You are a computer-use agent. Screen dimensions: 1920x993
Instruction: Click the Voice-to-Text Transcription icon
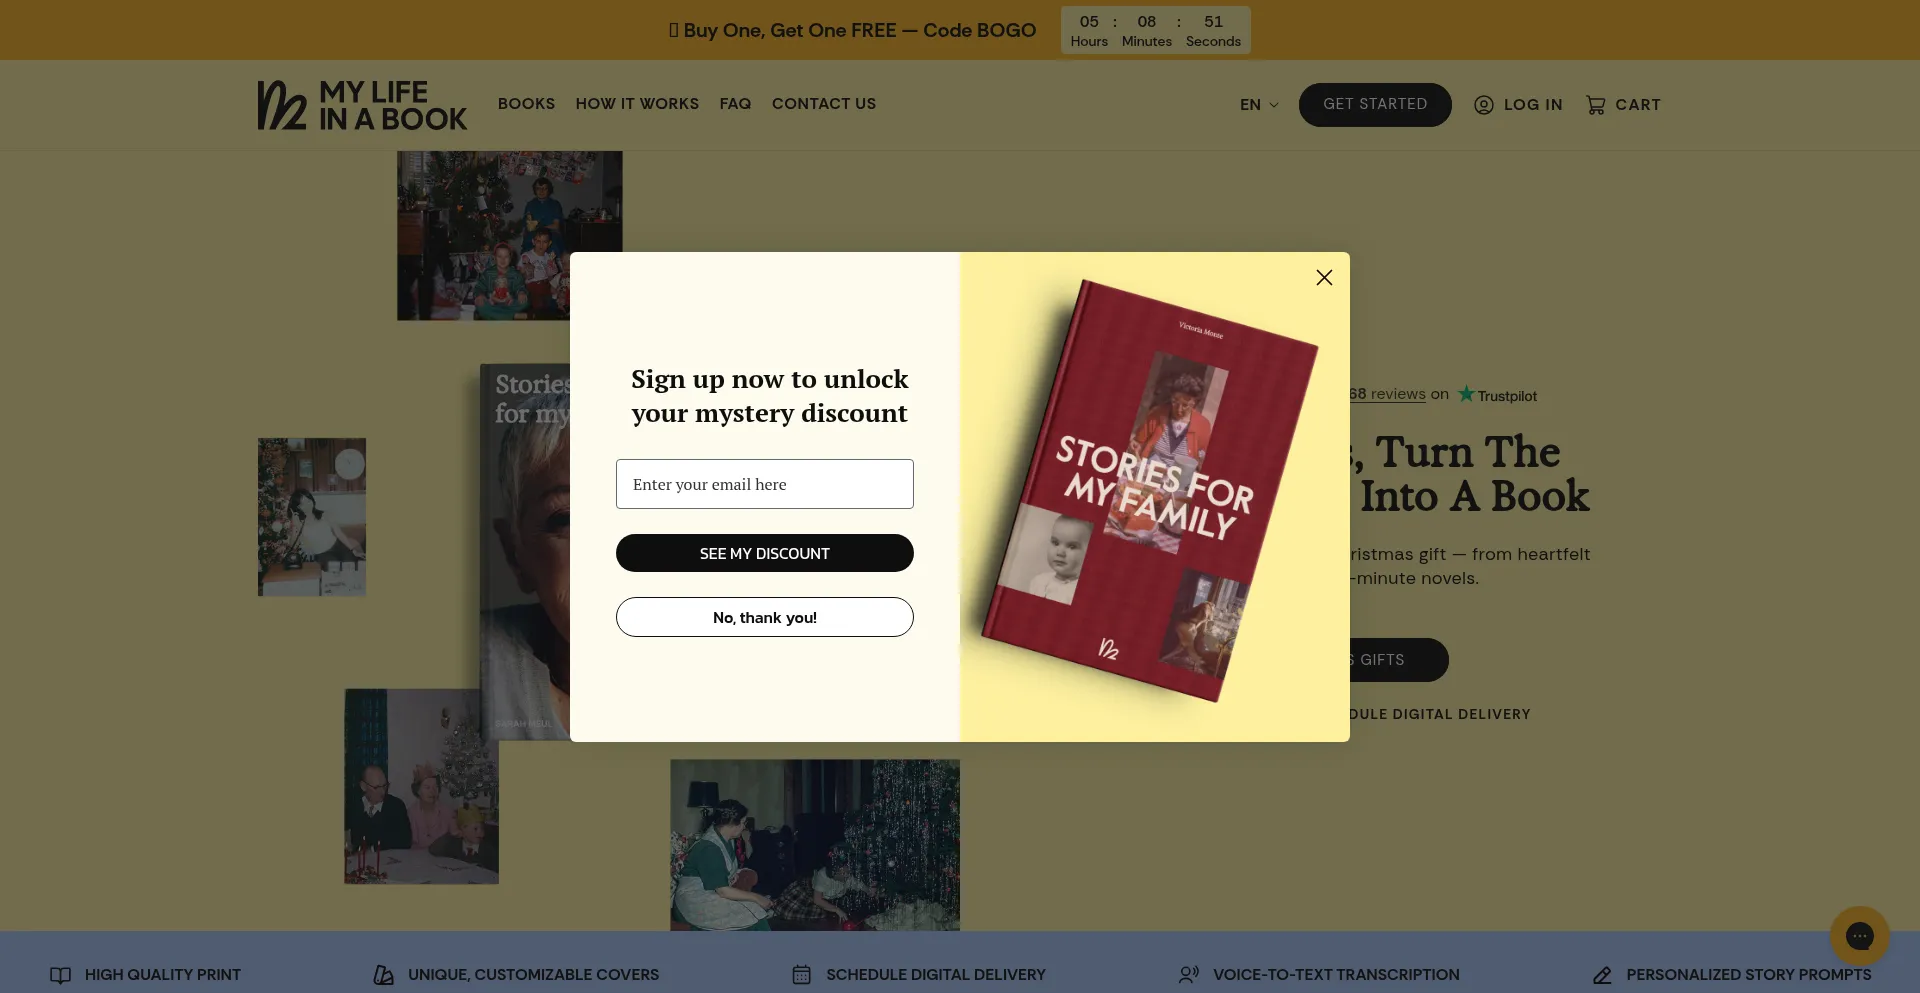click(x=1188, y=975)
